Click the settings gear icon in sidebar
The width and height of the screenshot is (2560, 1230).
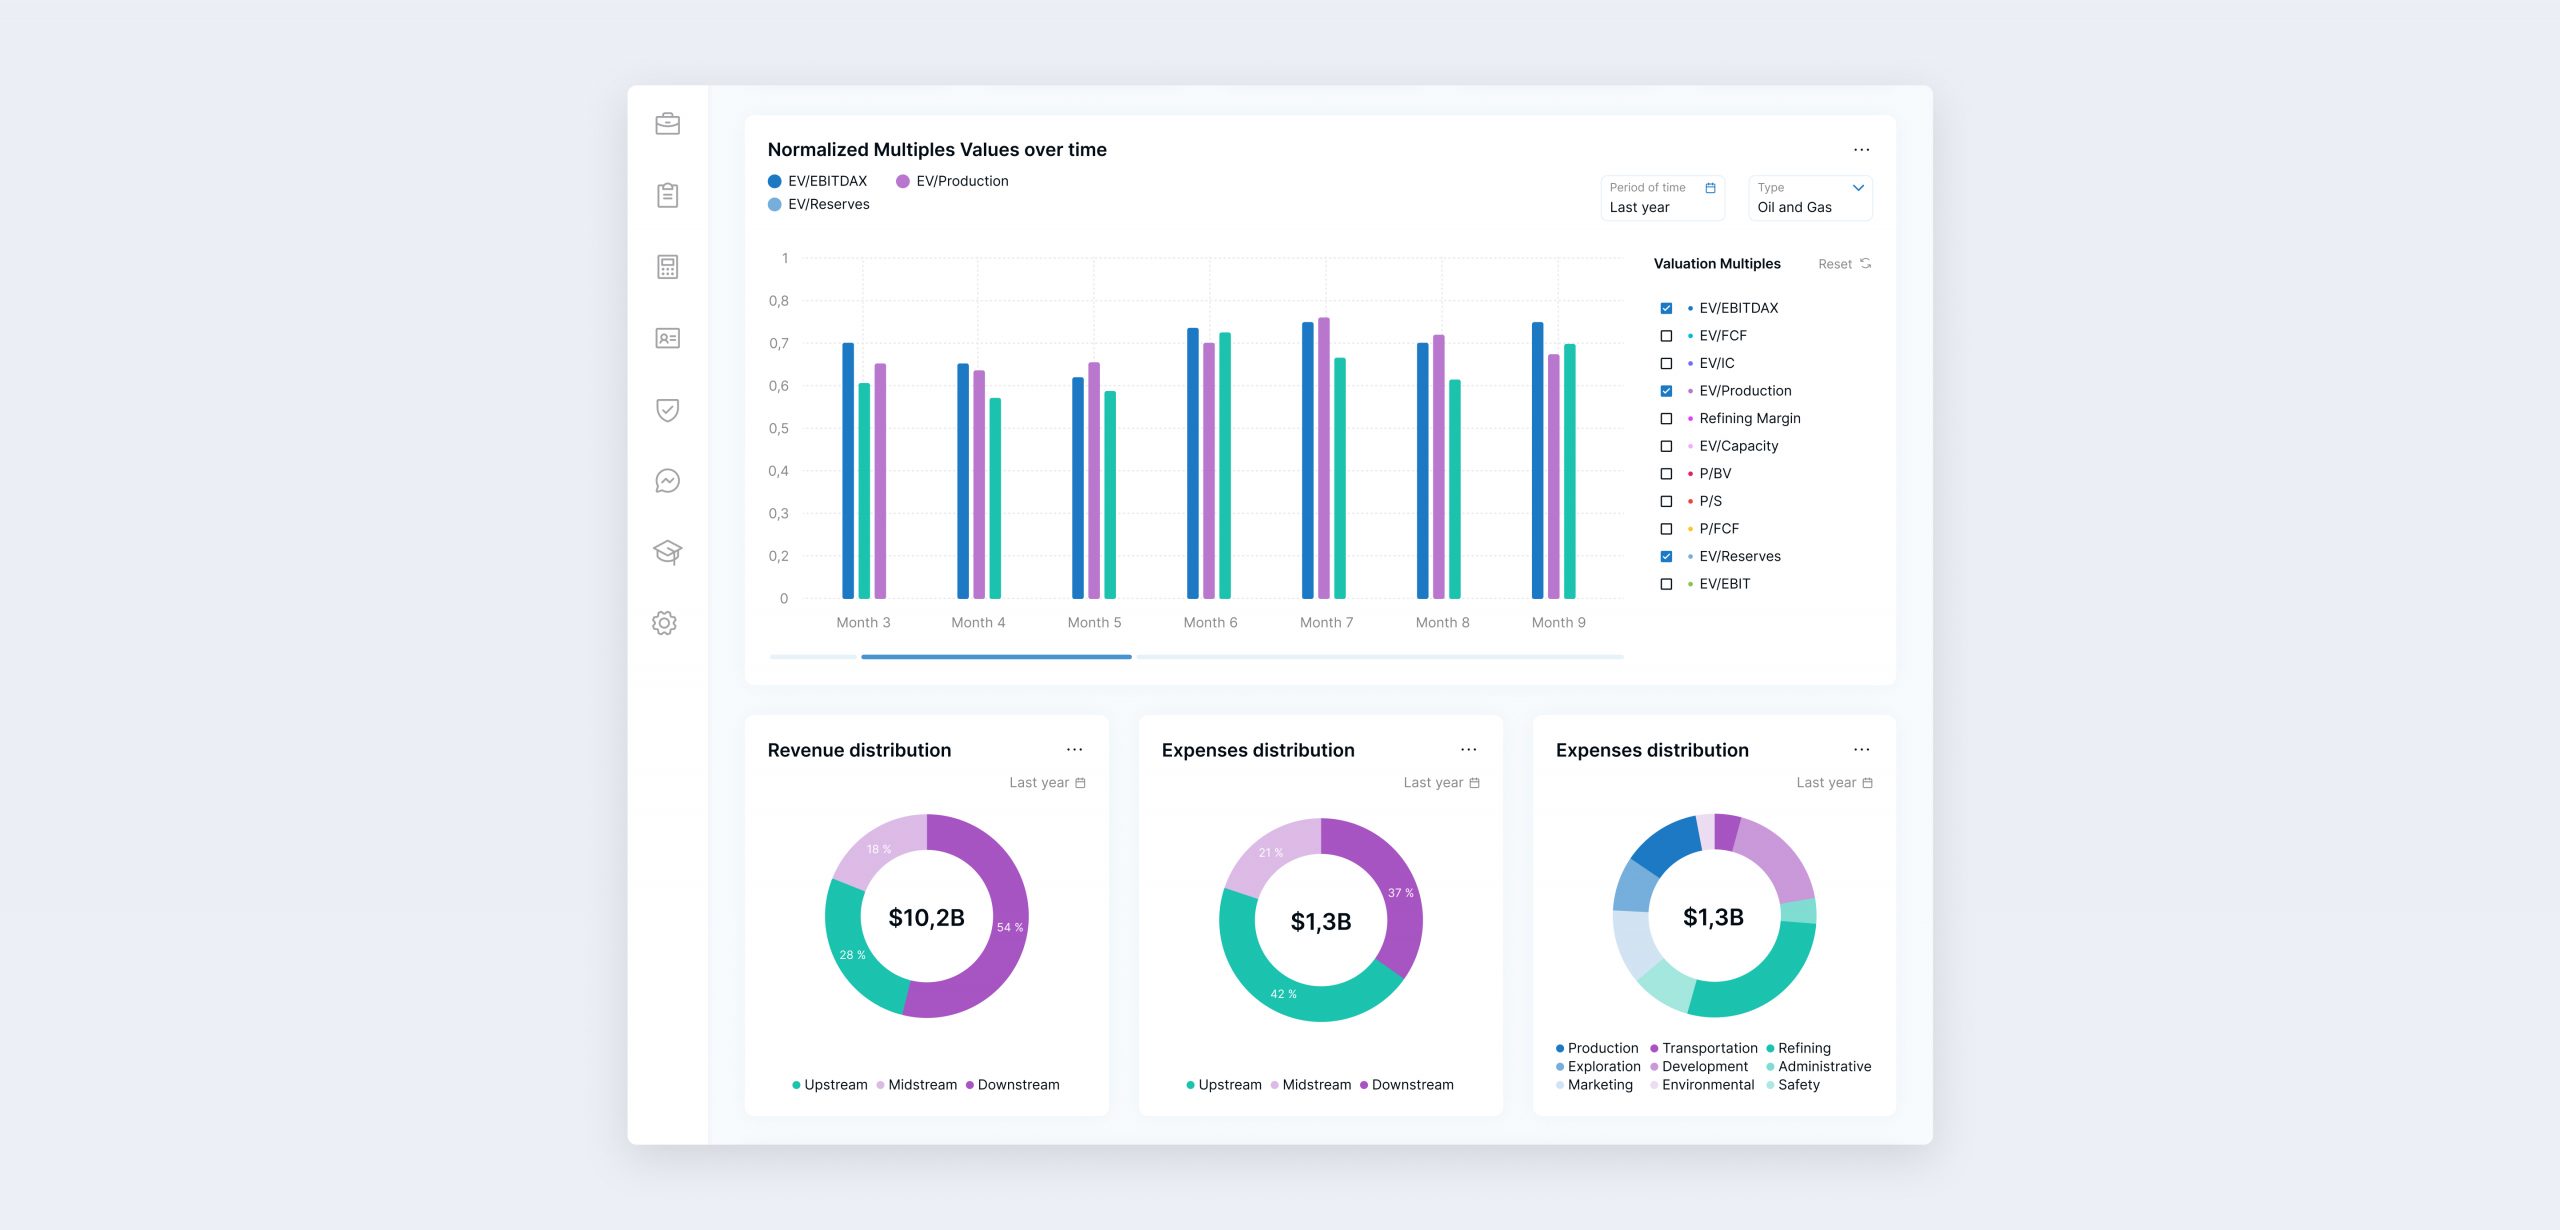pyautogui.click(x=668, y=622)
